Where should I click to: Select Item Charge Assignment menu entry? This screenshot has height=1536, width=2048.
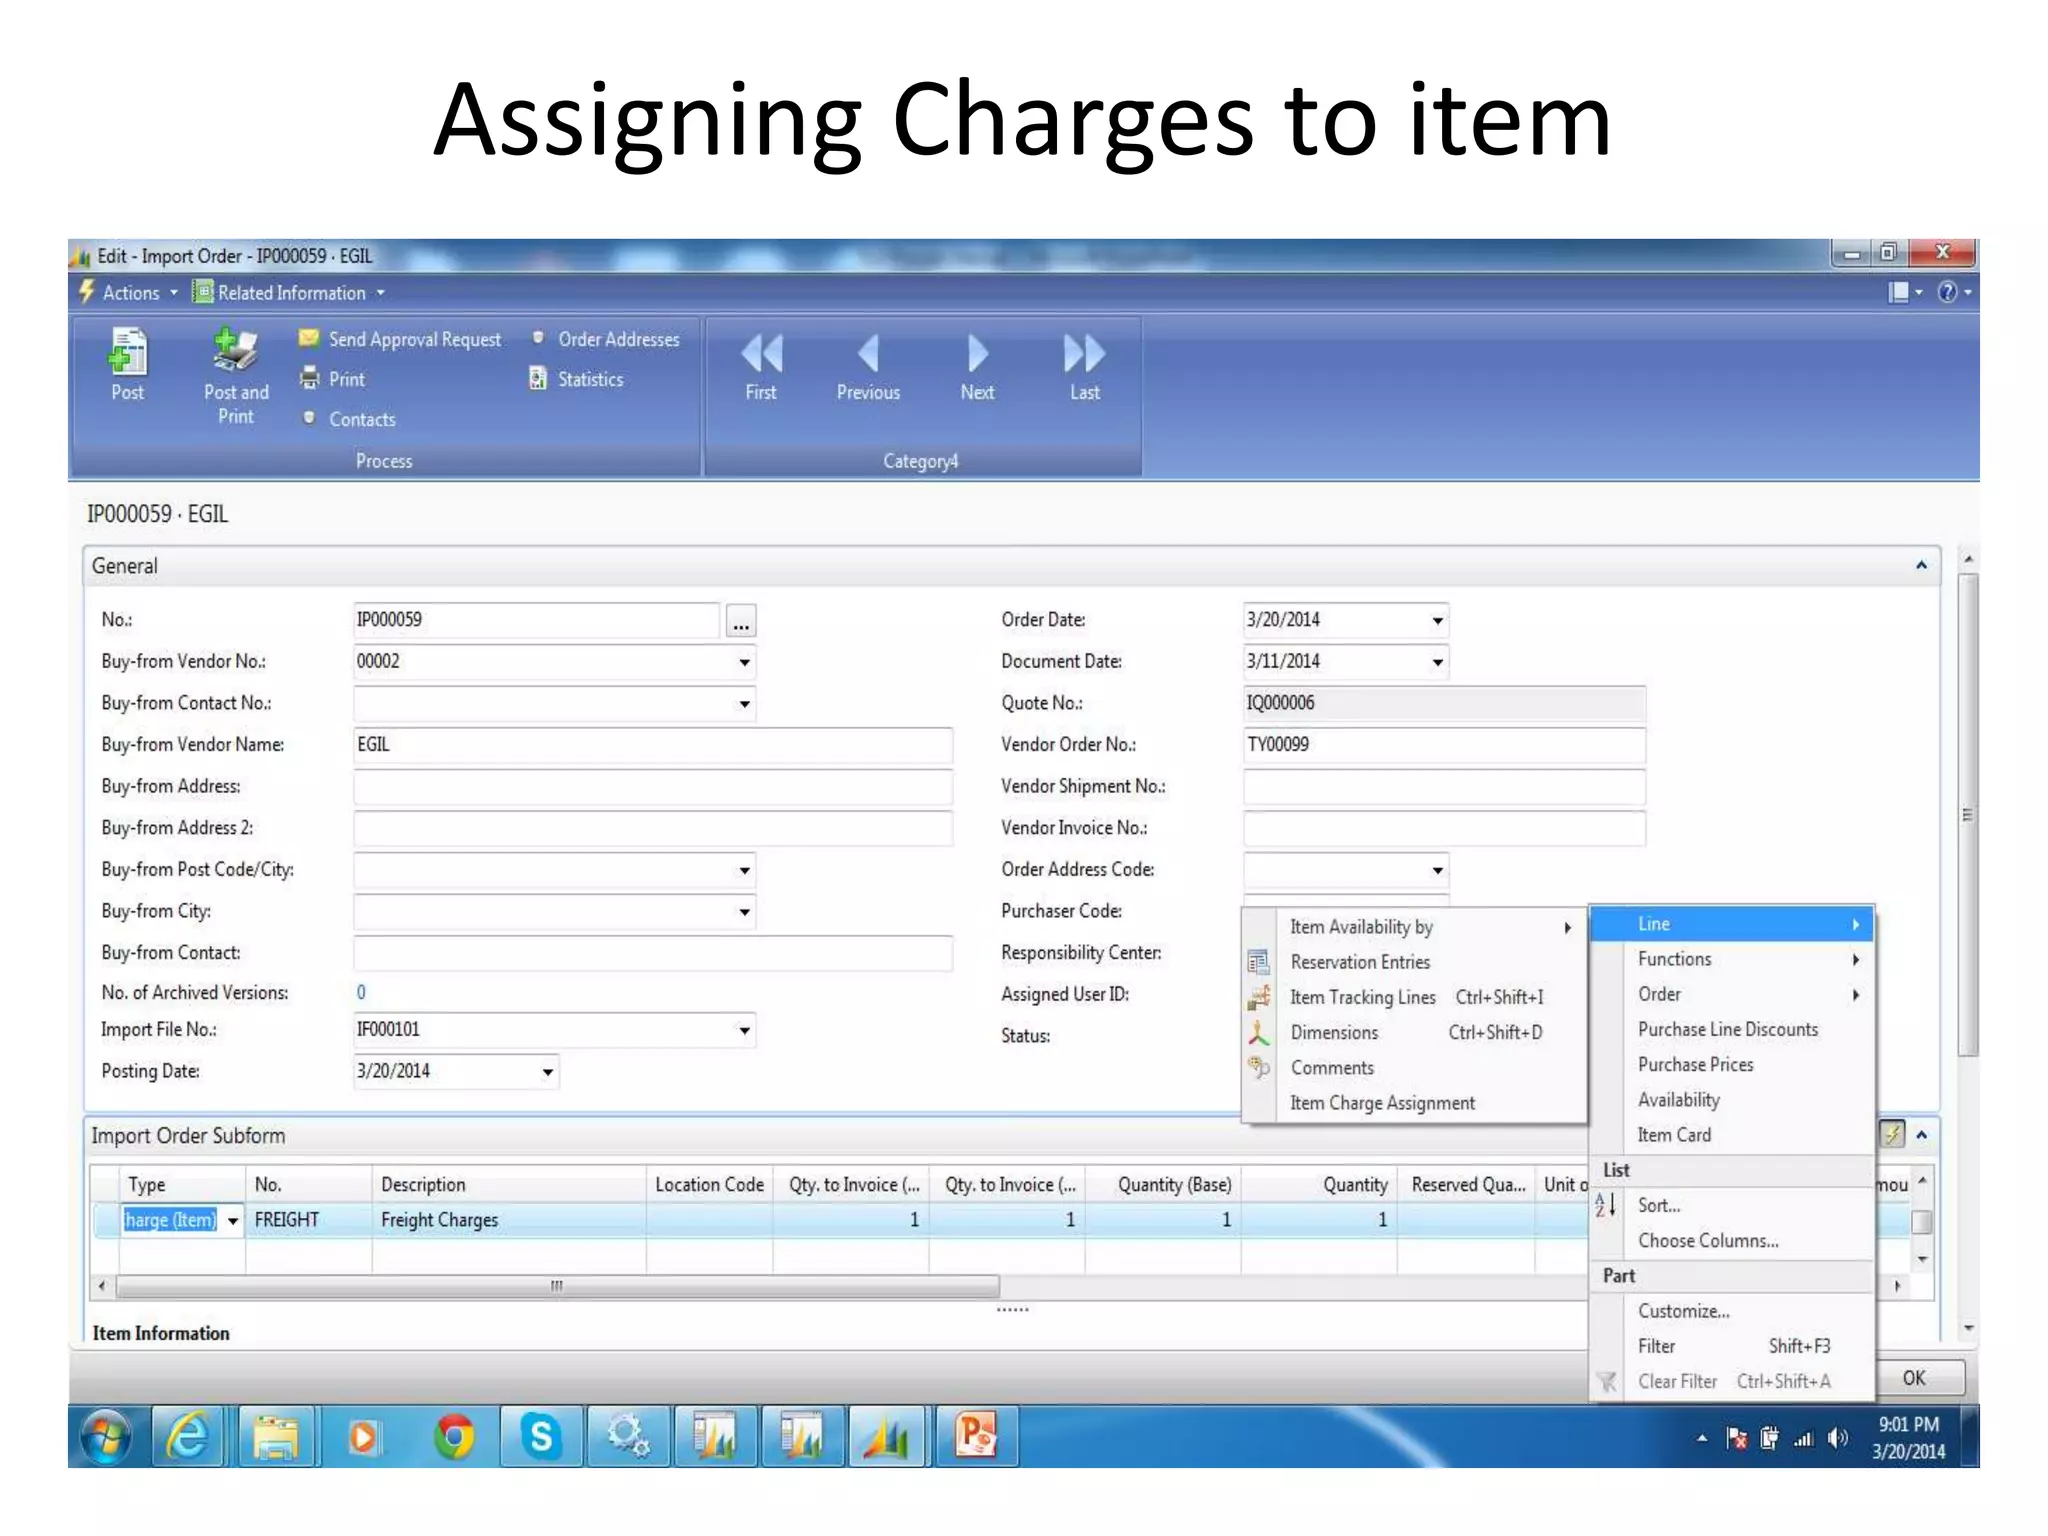pyautogui.click(x=1382, y=1103)
